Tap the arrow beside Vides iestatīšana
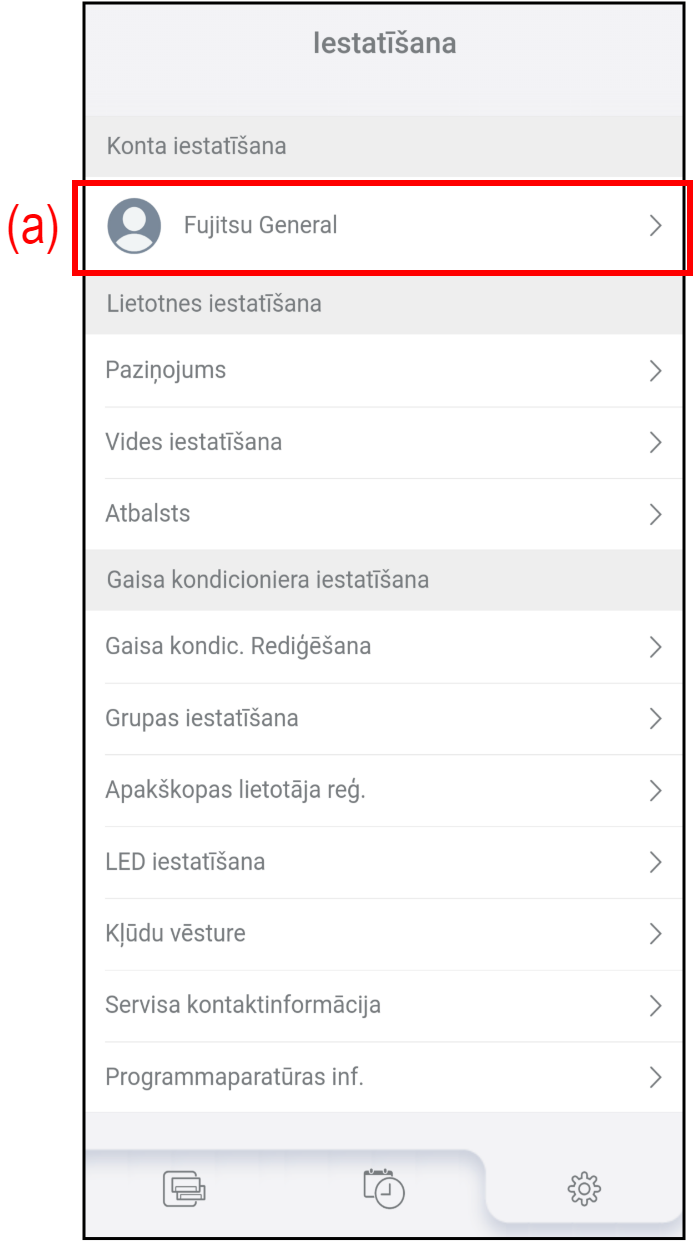Image resolution: width=696 pixels, height=1243 pixels. coord(656,443)
